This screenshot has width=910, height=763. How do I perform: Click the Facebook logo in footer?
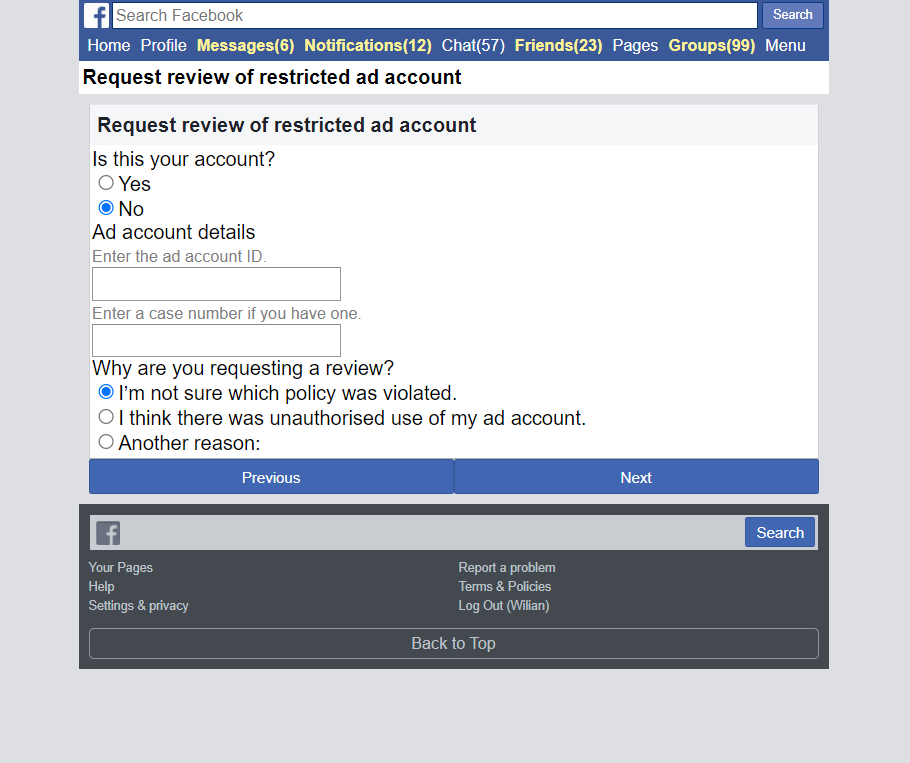pos(108,533)
